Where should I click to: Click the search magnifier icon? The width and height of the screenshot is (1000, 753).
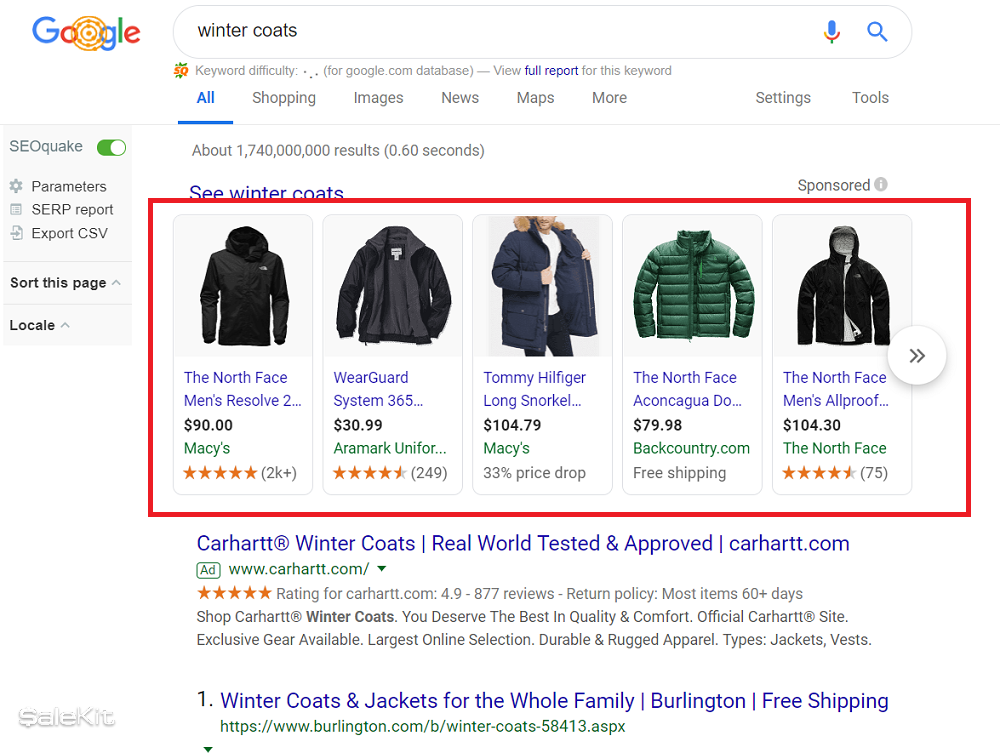pyautogui.click(x=877, y=32)
